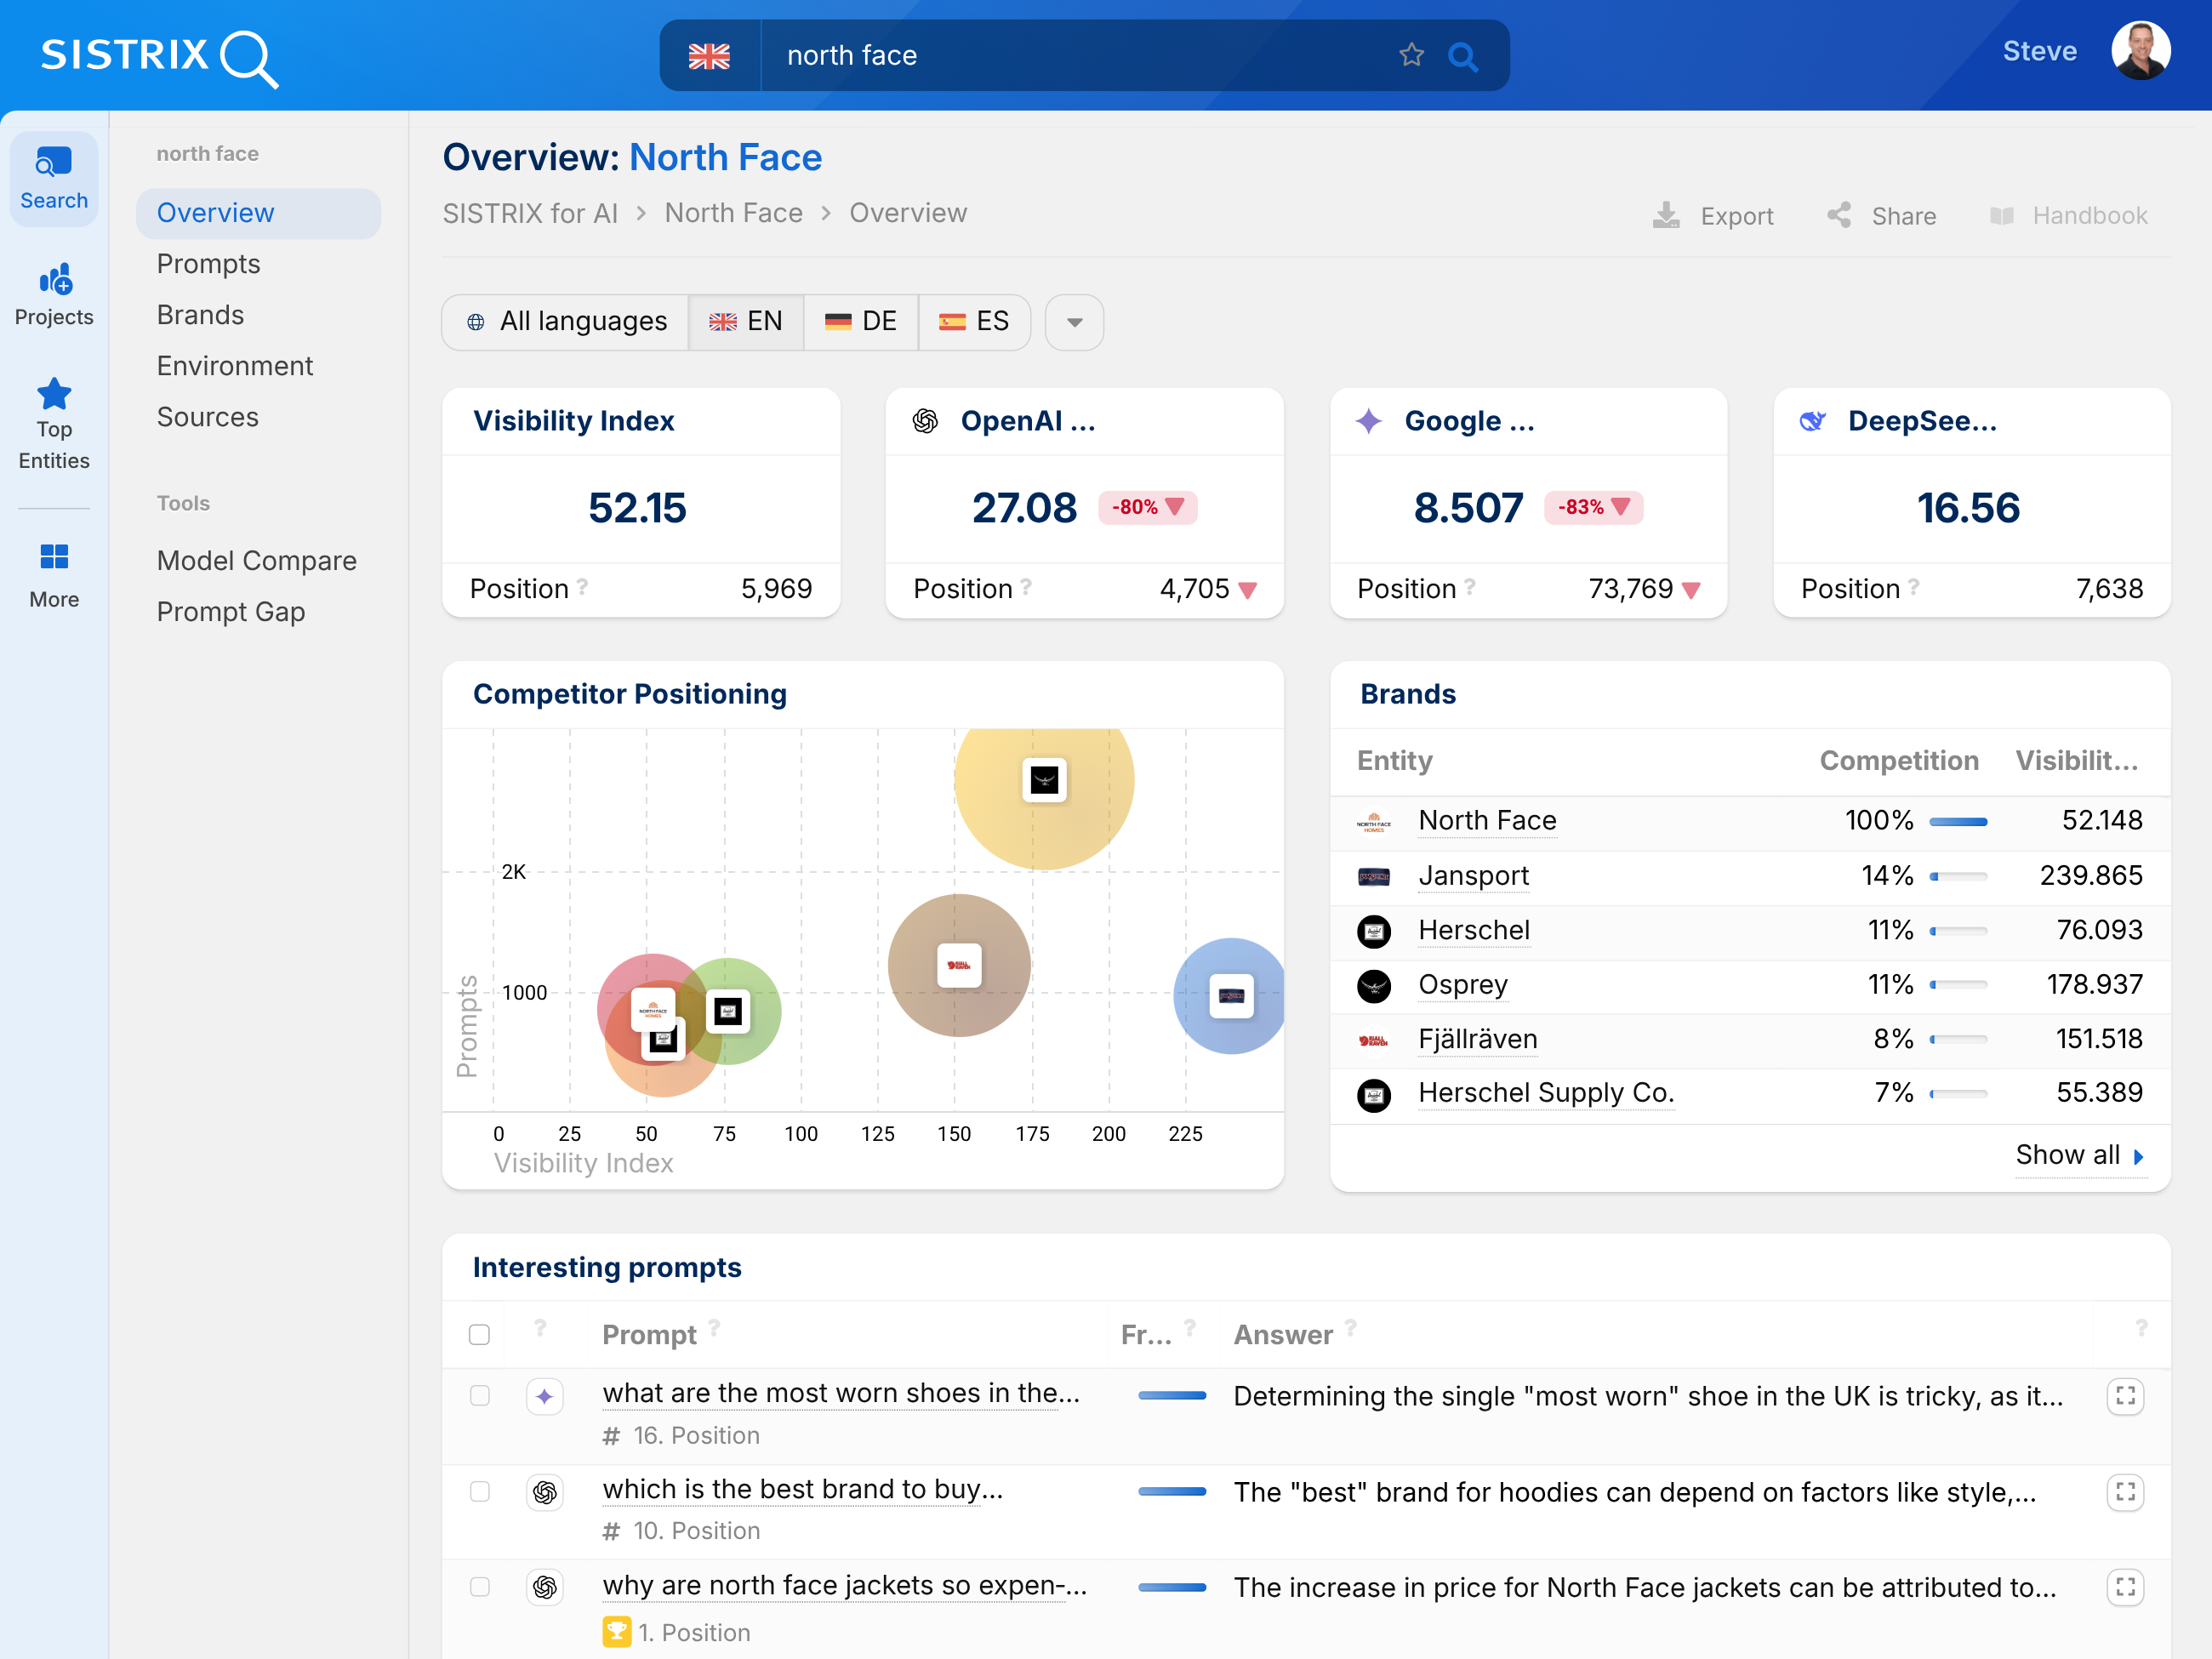The height and width of the screenshot is (1659, 2212).
Task: Expand Show all brands arrow
Action: (x=2138, y=1156)
